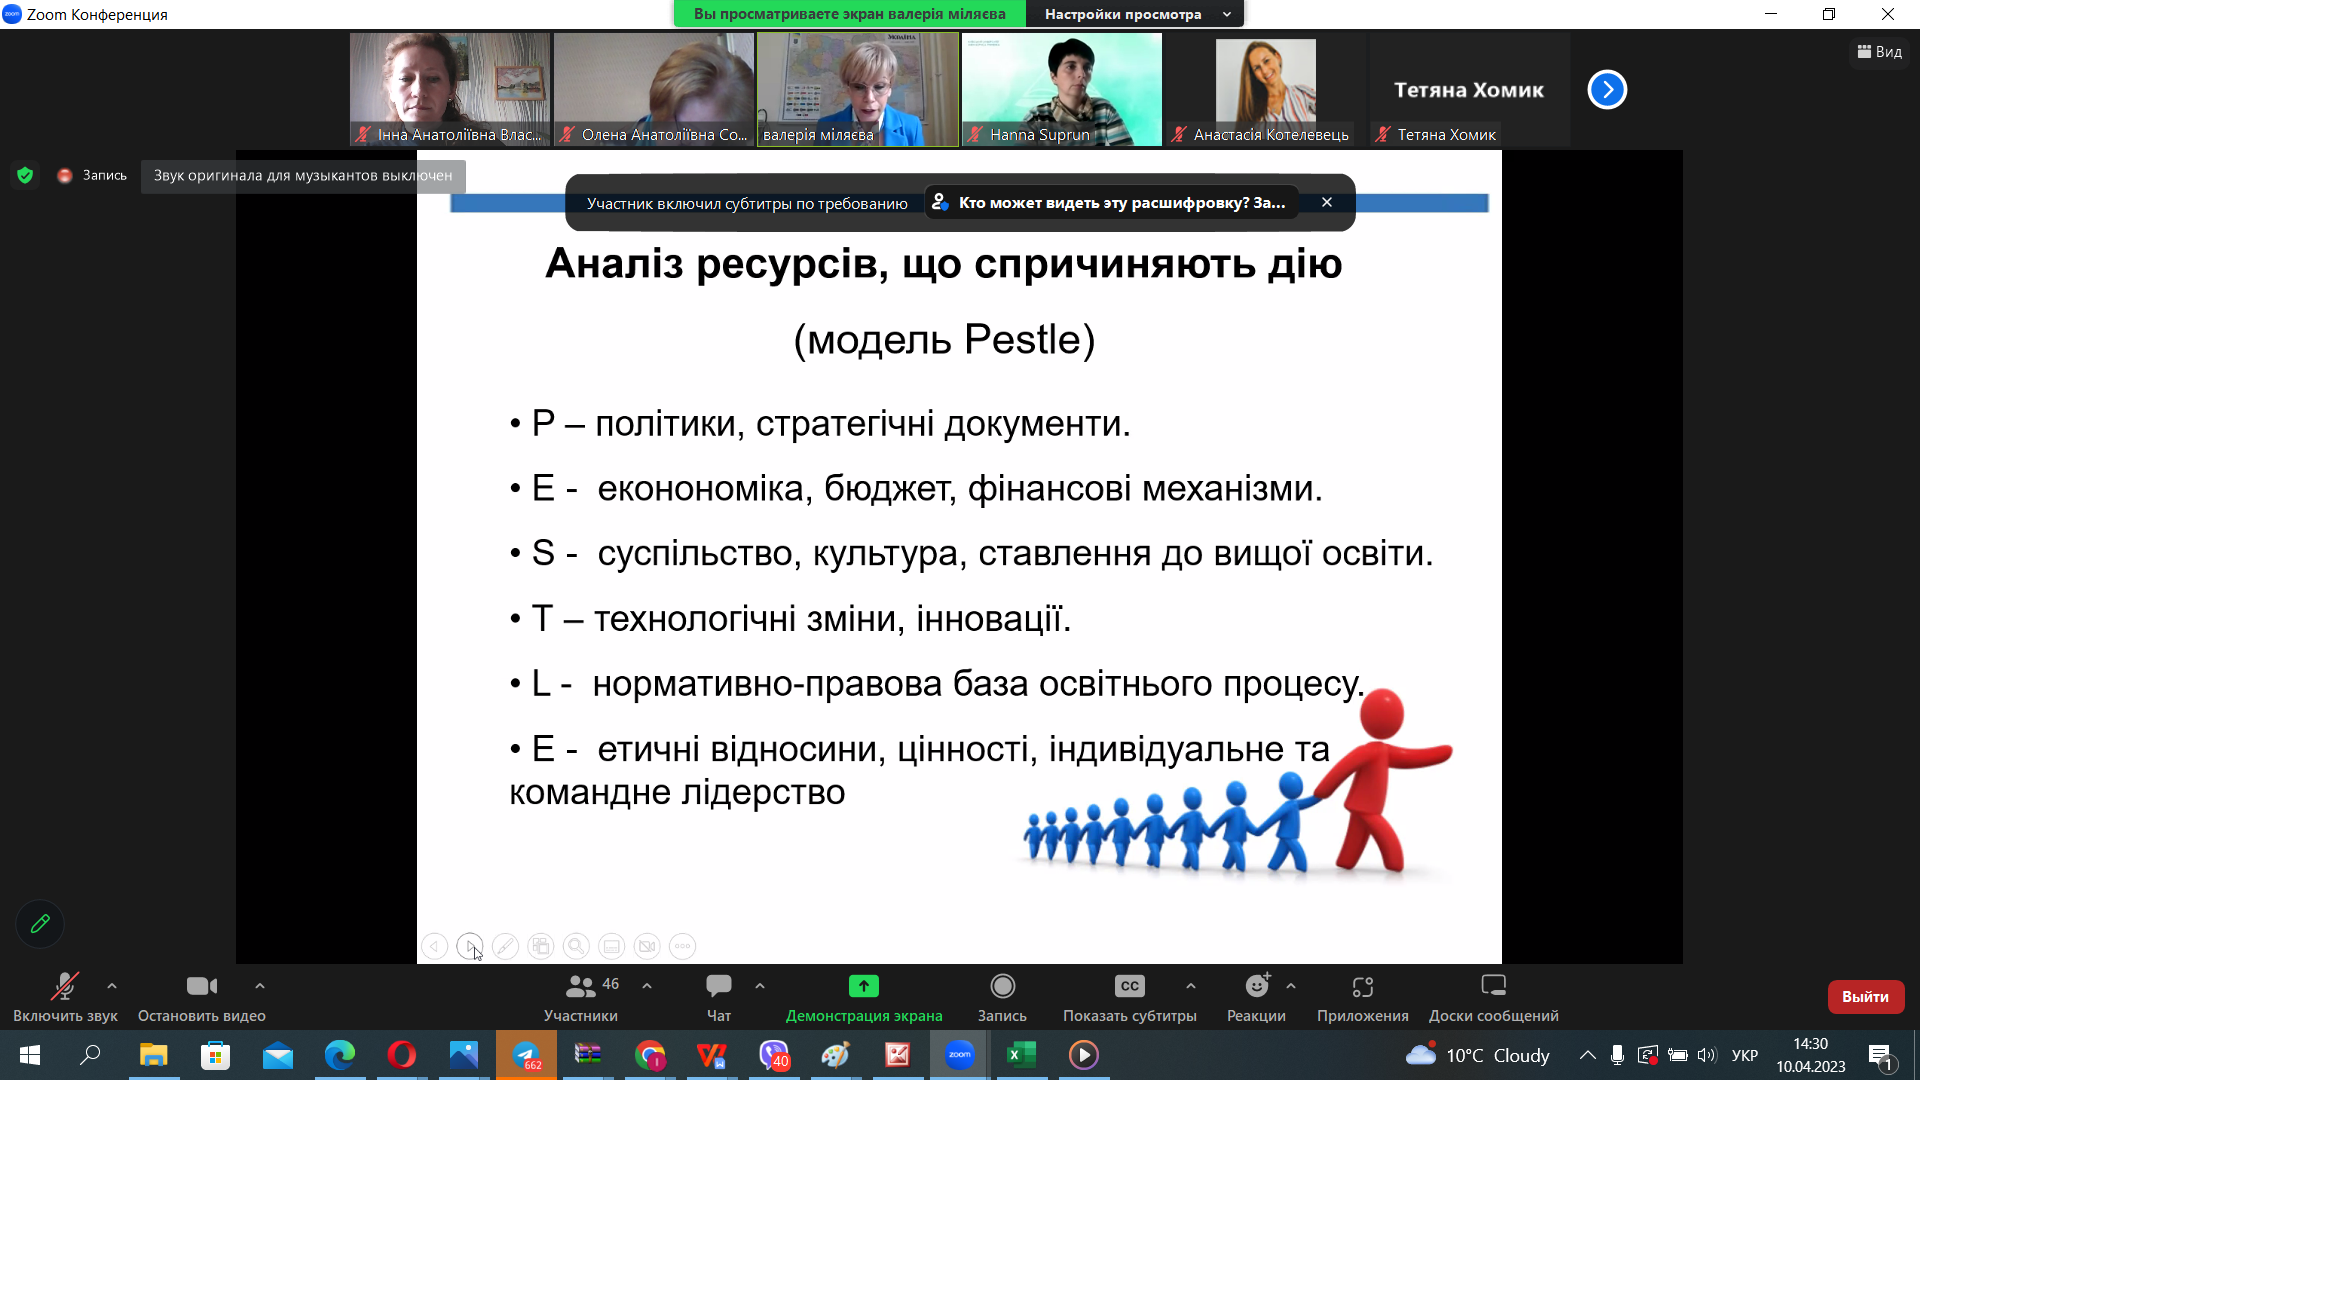Click the green encryption shield icon
Screen dimensions: 2336x1316
pyautogui.click(x=25, y=175)
